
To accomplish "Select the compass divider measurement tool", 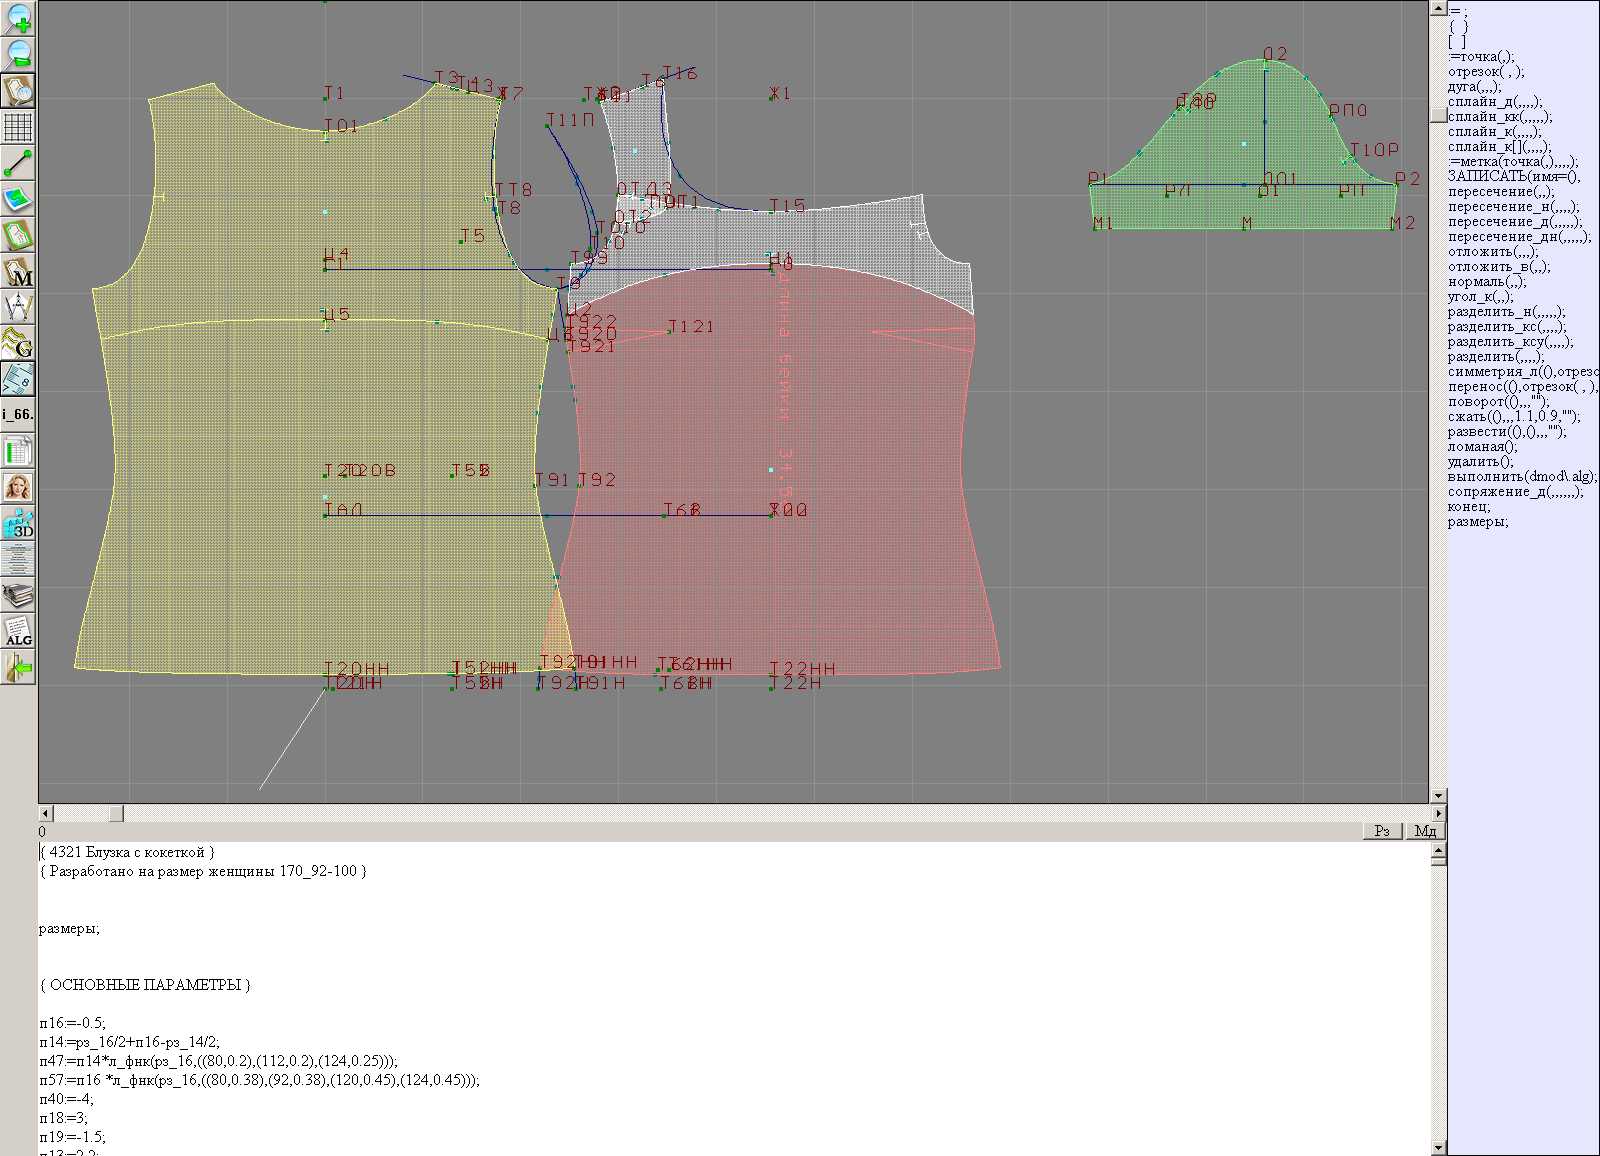I will coord(18,307).
